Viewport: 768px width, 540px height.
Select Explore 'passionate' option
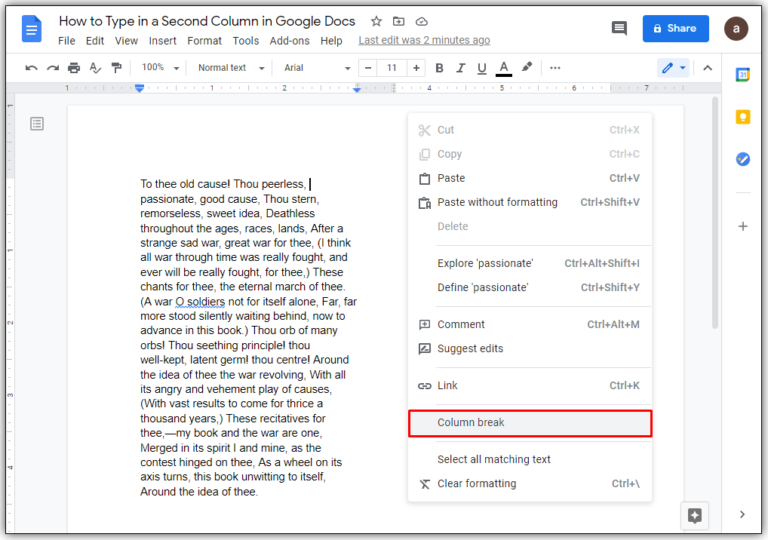[x=530, y=264]
